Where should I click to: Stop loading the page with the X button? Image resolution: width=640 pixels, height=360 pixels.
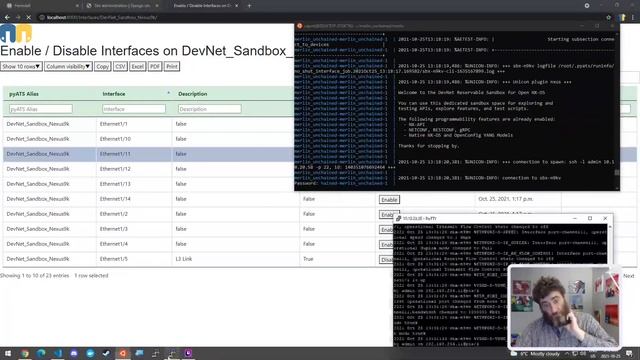click(x=29, y=18)
